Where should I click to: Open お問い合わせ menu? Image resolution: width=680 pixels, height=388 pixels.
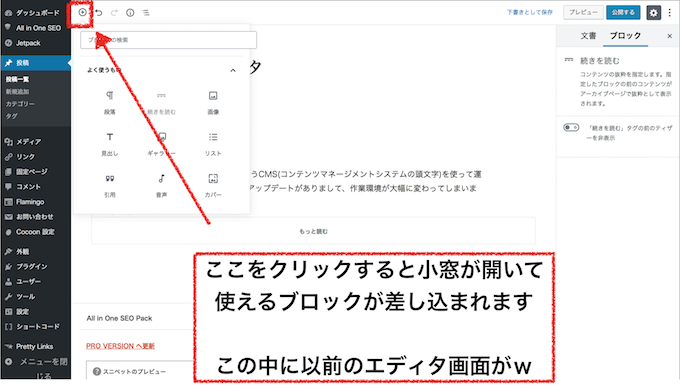[x=36, y=217]
